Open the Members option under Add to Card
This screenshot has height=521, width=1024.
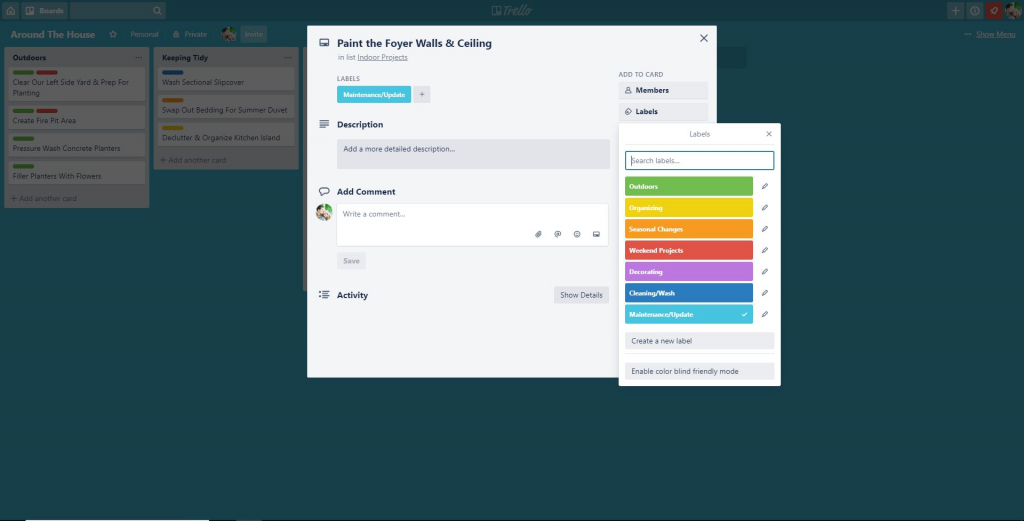[x=663, y=90]
